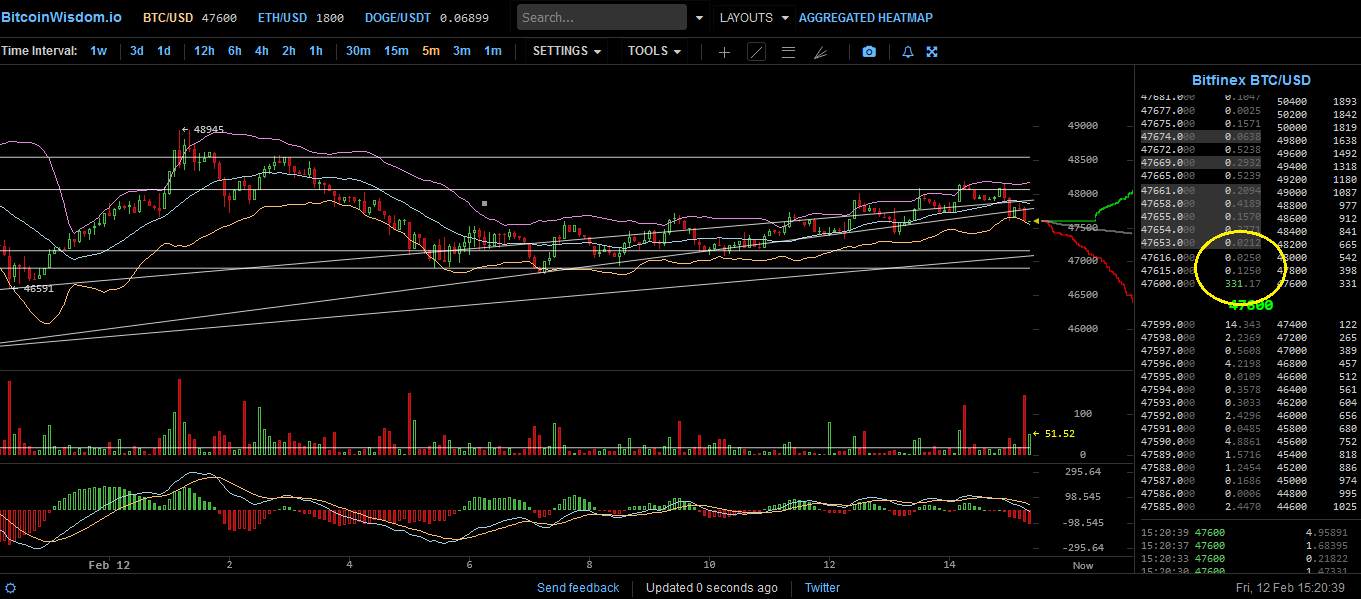
Task: Click the 48945 high price label on chart
Action: [x=209, y=130]
